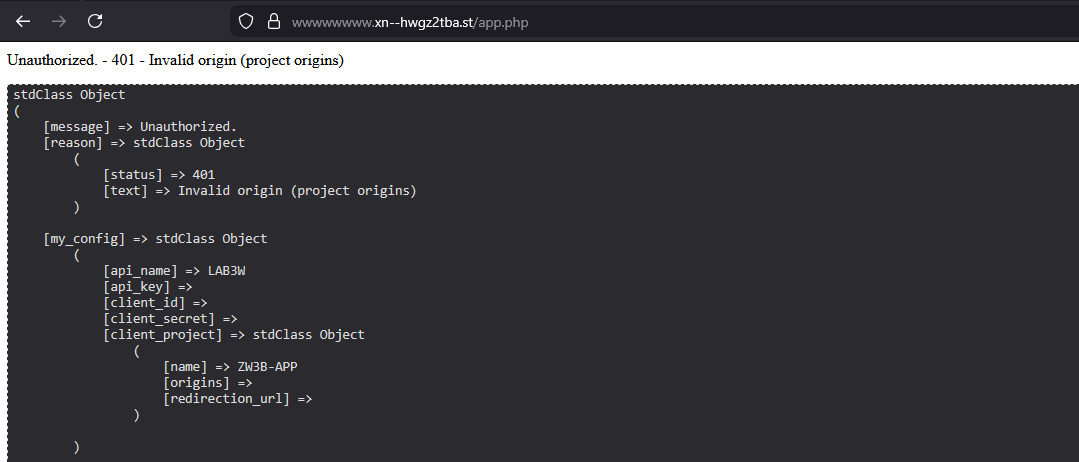1079x462 pixels.
Task: Click the "[text] => Invalid origin" line
Action: (259, 191)
